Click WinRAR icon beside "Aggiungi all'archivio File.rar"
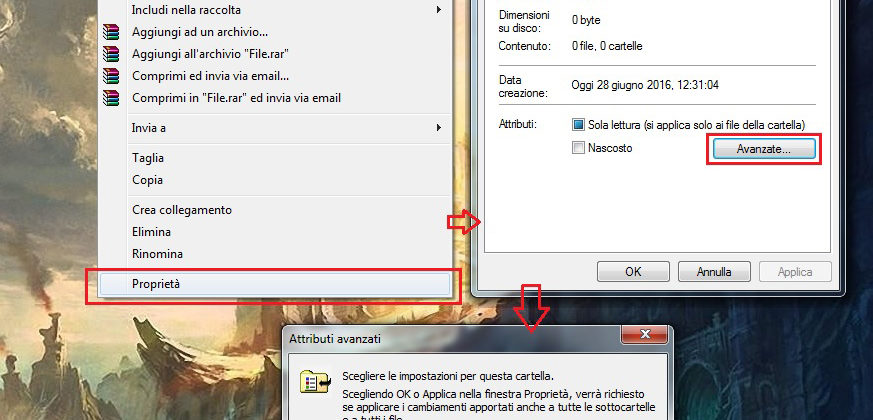 tap(111, 54)
